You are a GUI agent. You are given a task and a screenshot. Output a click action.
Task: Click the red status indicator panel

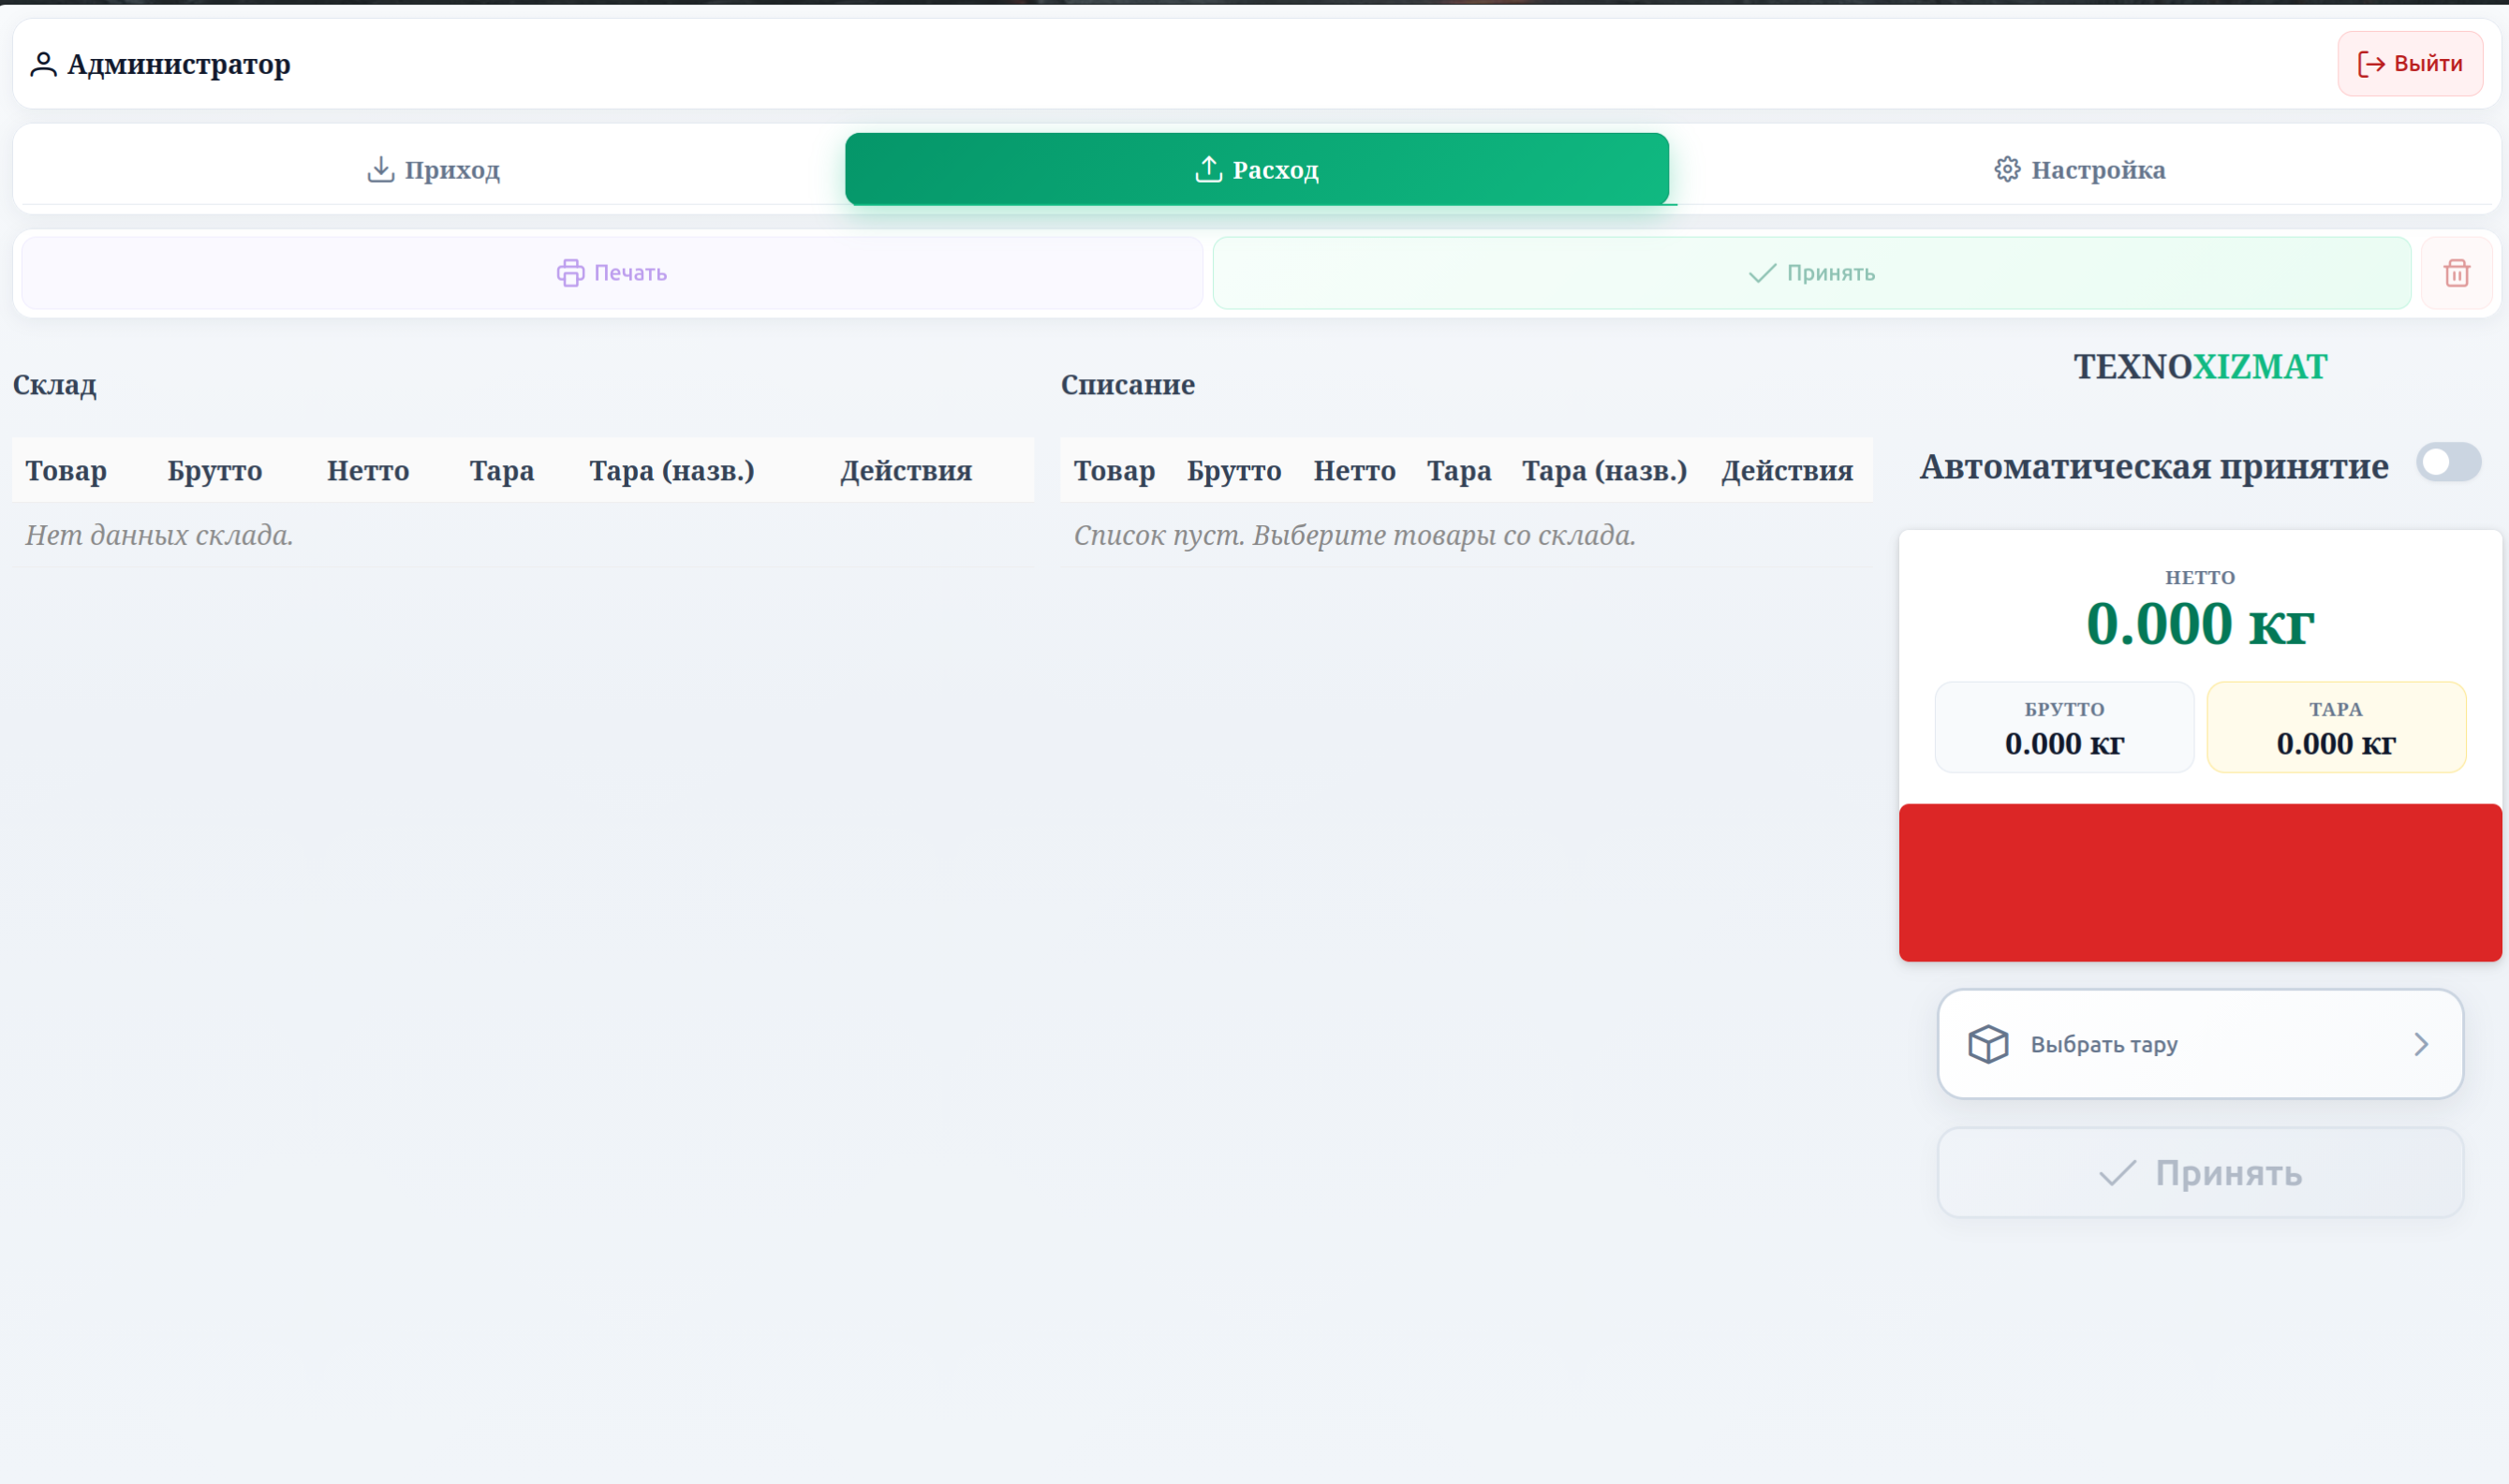pos(2200,883)
